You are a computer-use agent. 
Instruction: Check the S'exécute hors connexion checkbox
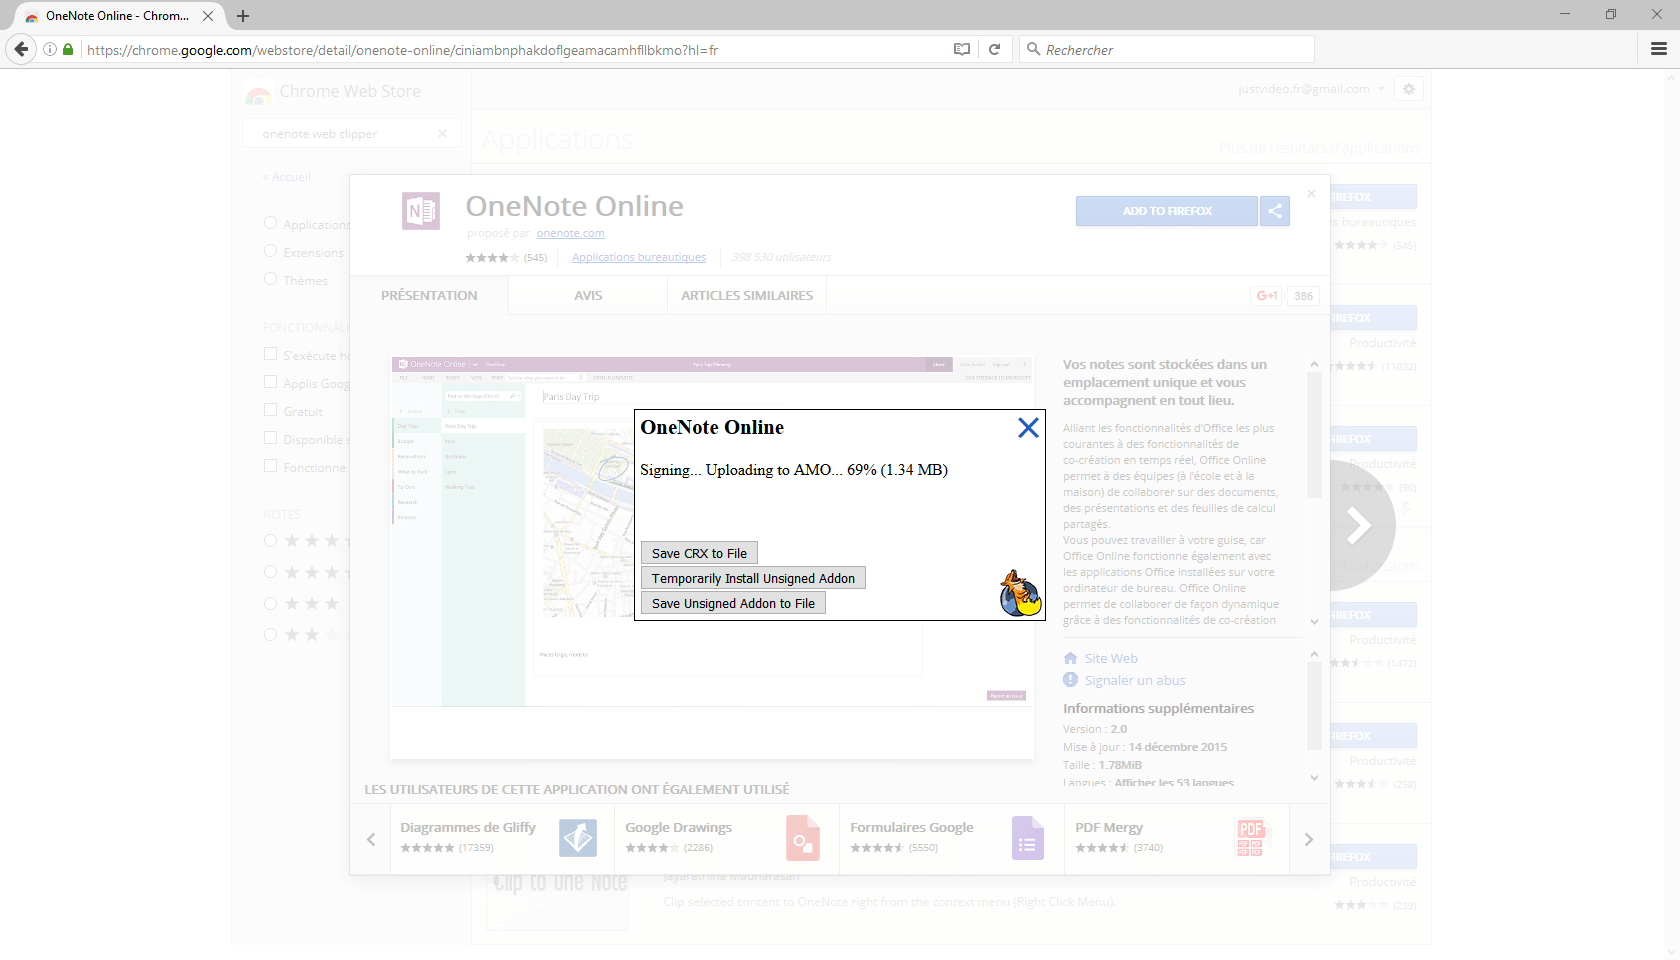[270, 354]
